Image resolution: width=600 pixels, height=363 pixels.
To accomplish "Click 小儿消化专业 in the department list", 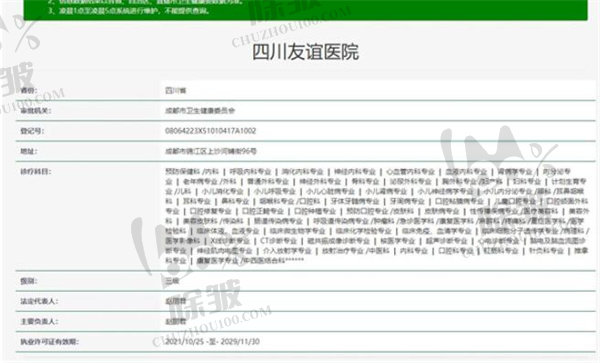I will pos(222,191).
